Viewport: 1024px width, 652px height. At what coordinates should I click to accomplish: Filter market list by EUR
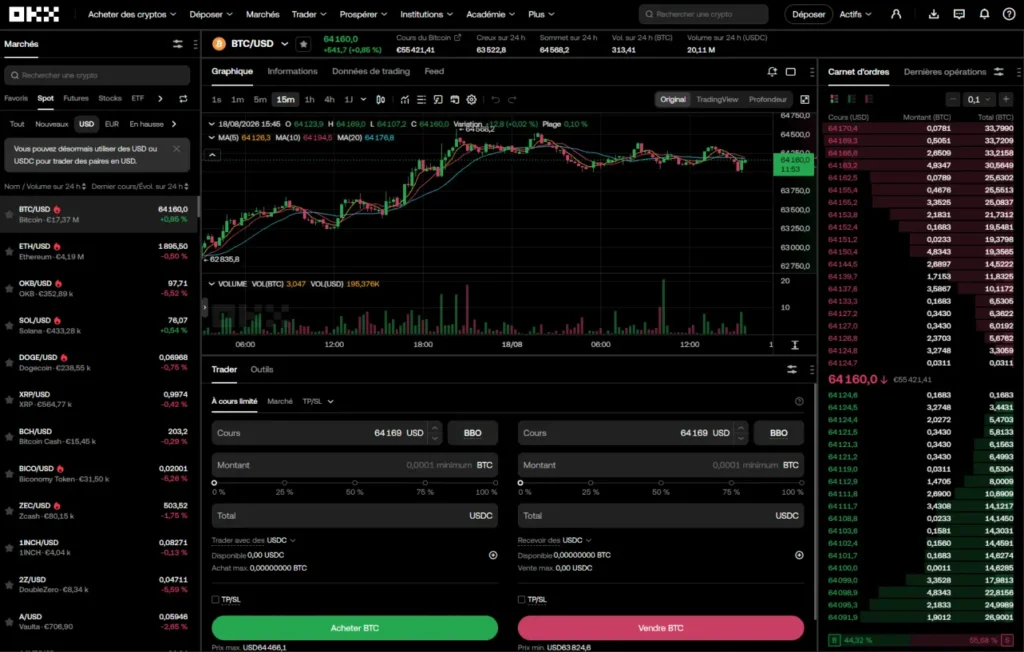(x=112, y=124)
